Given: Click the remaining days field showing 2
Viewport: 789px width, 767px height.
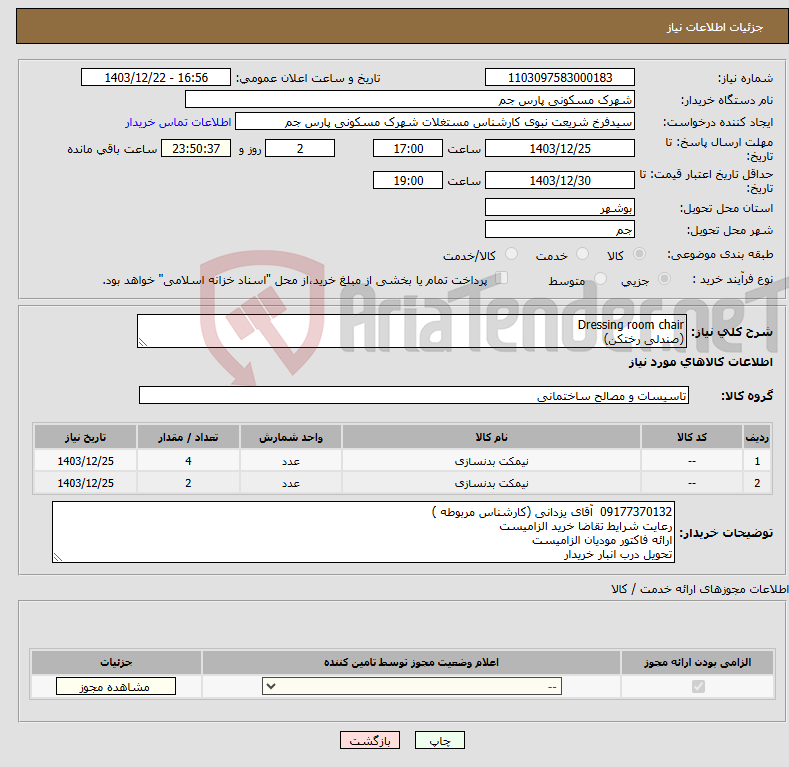Looking at the screenshot, I should coord(300,148).
